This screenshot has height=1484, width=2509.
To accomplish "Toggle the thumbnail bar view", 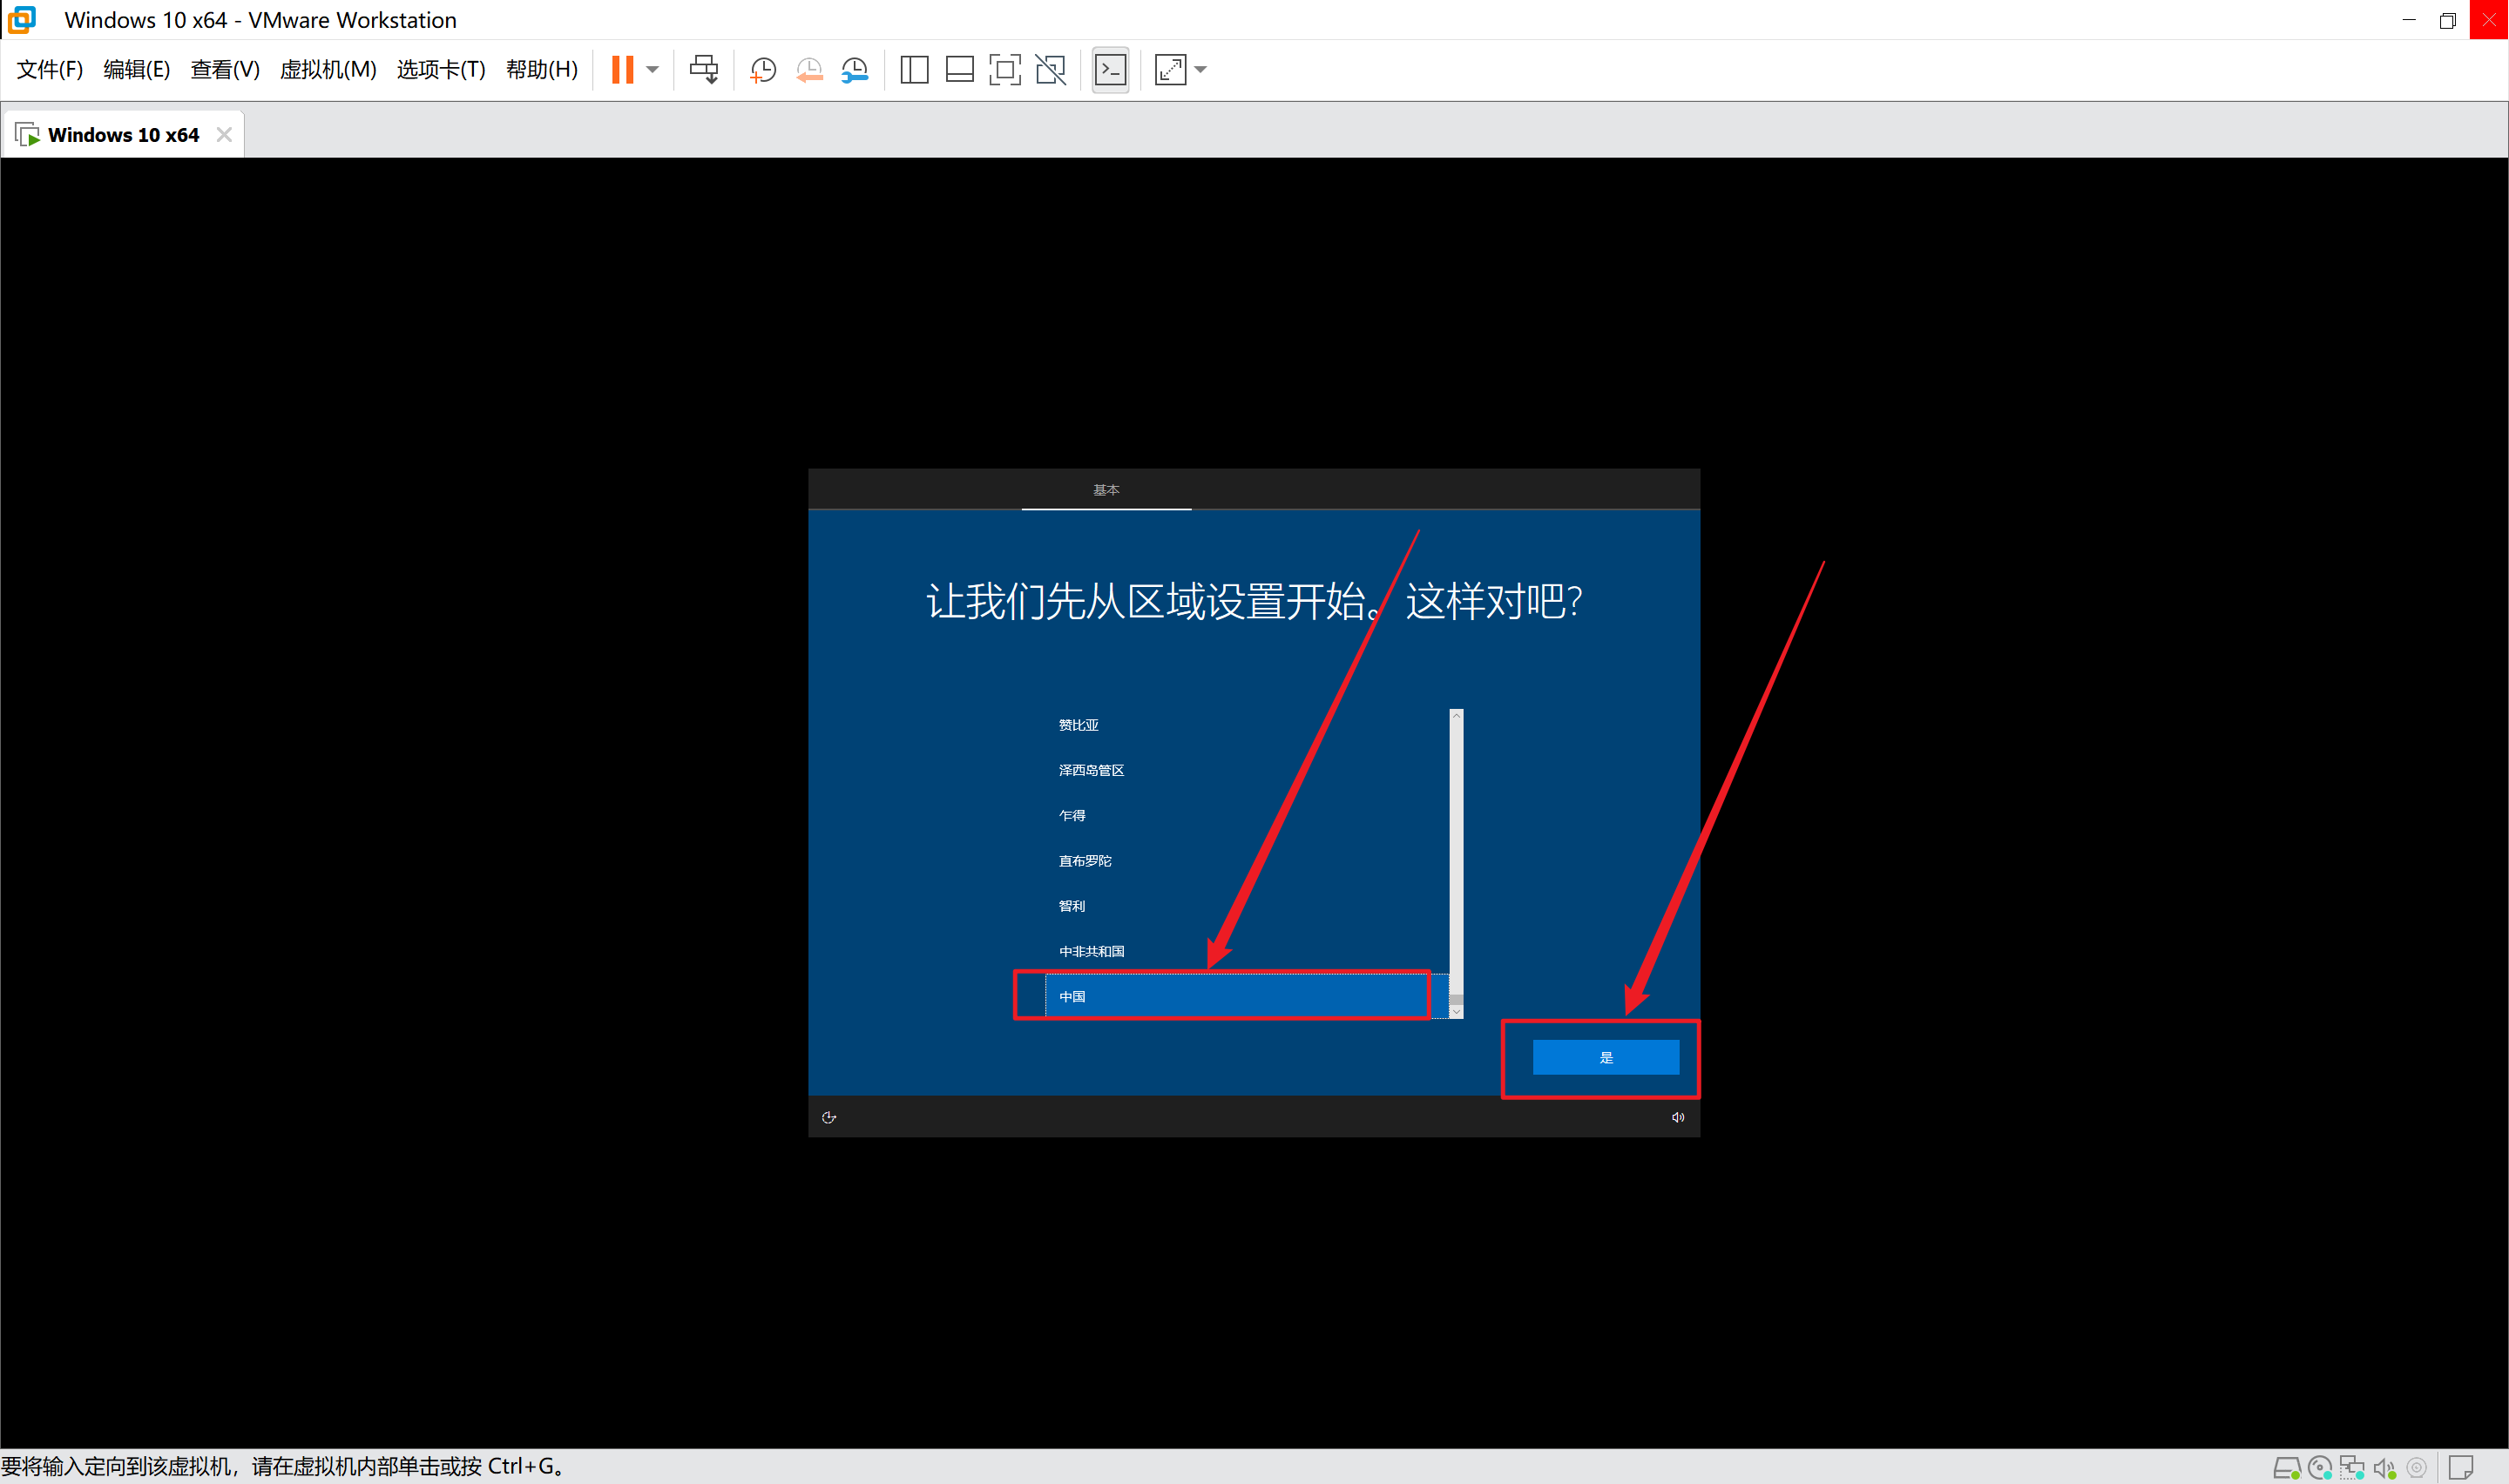I will pyautogui.click(x=959, y=69).
